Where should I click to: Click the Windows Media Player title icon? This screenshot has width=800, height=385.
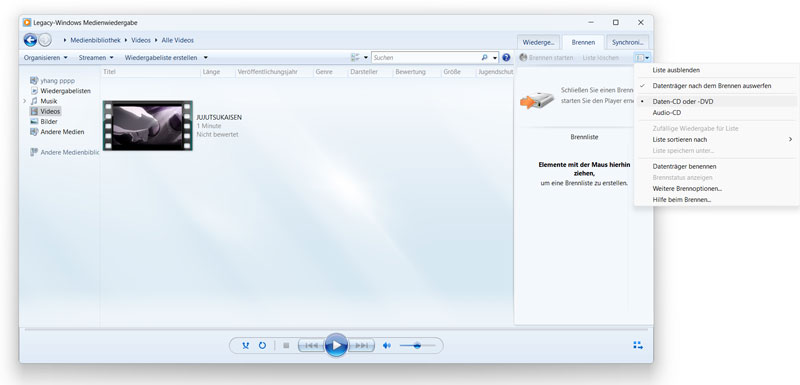(27, 22)
